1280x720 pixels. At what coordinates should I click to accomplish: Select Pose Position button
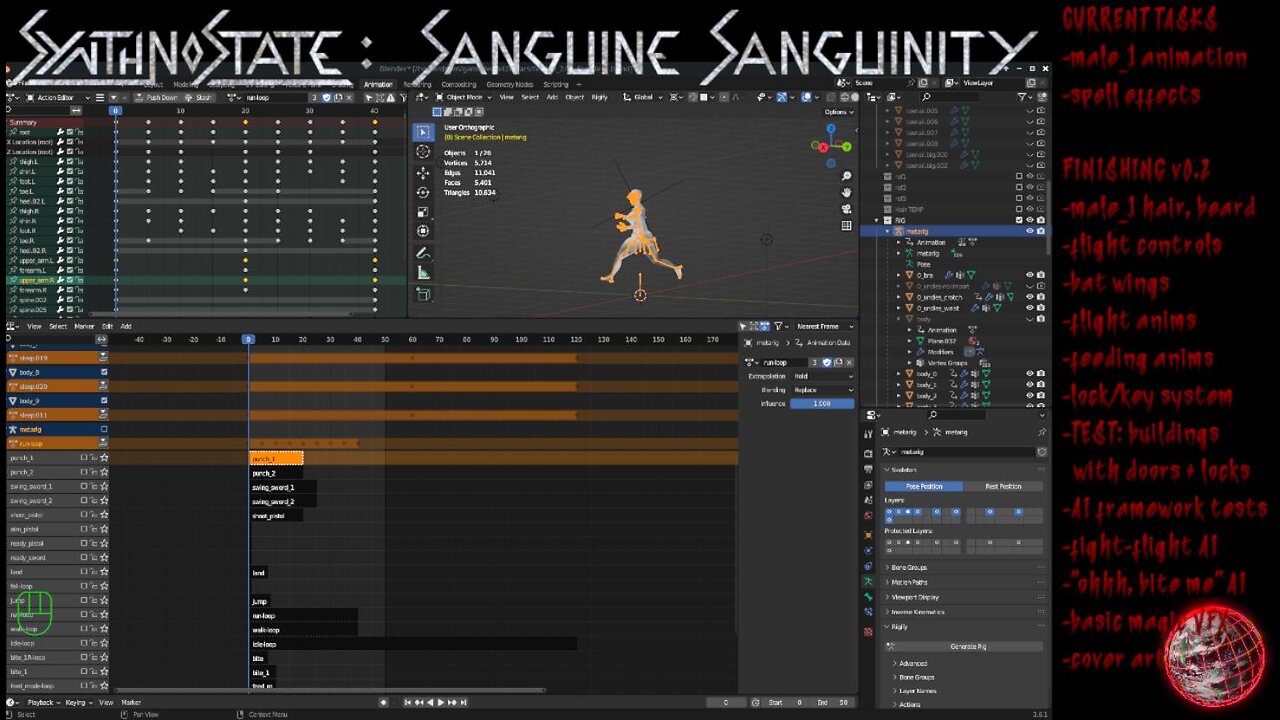coord(924,486)
